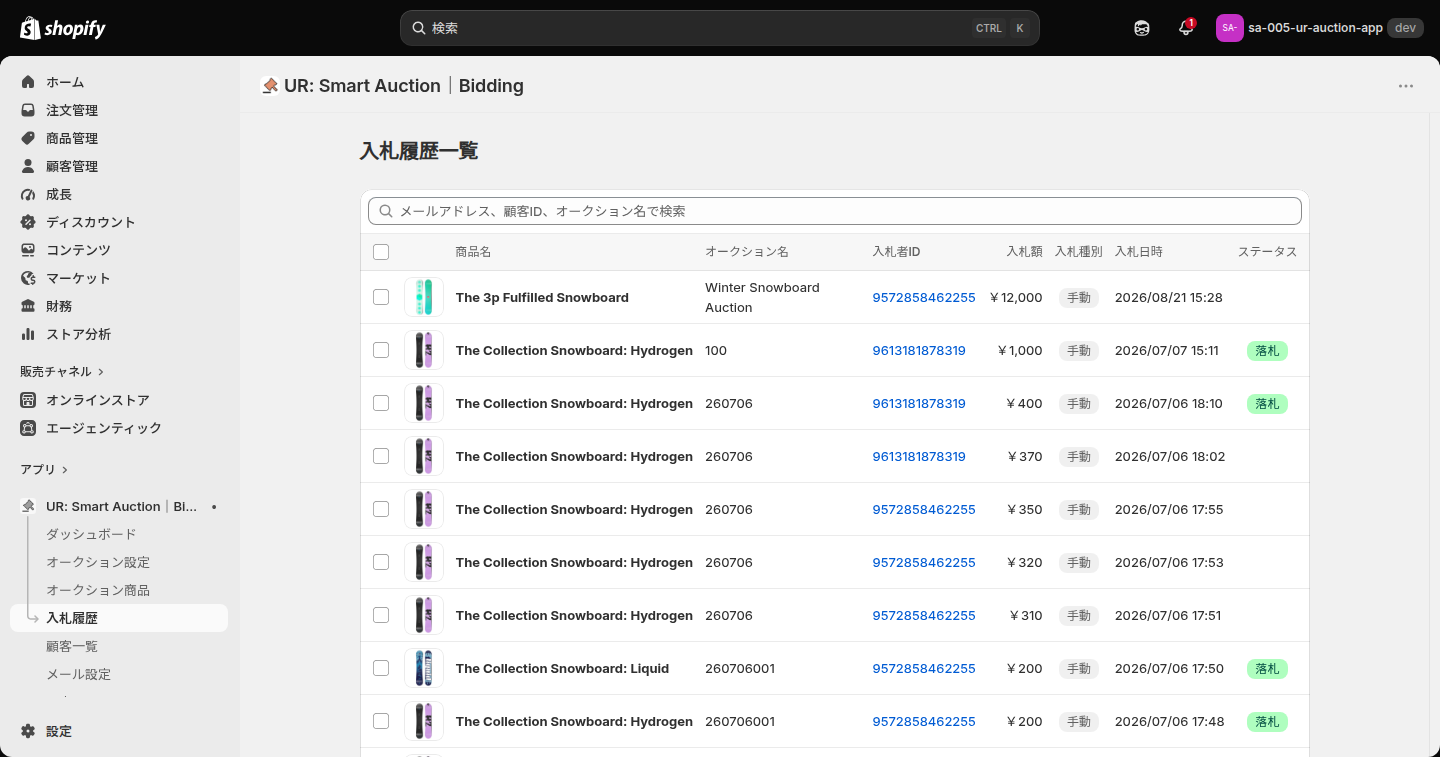
Task: Check the Collection Snowboard: Liquid row checkbox
Action: click(381, 668)
